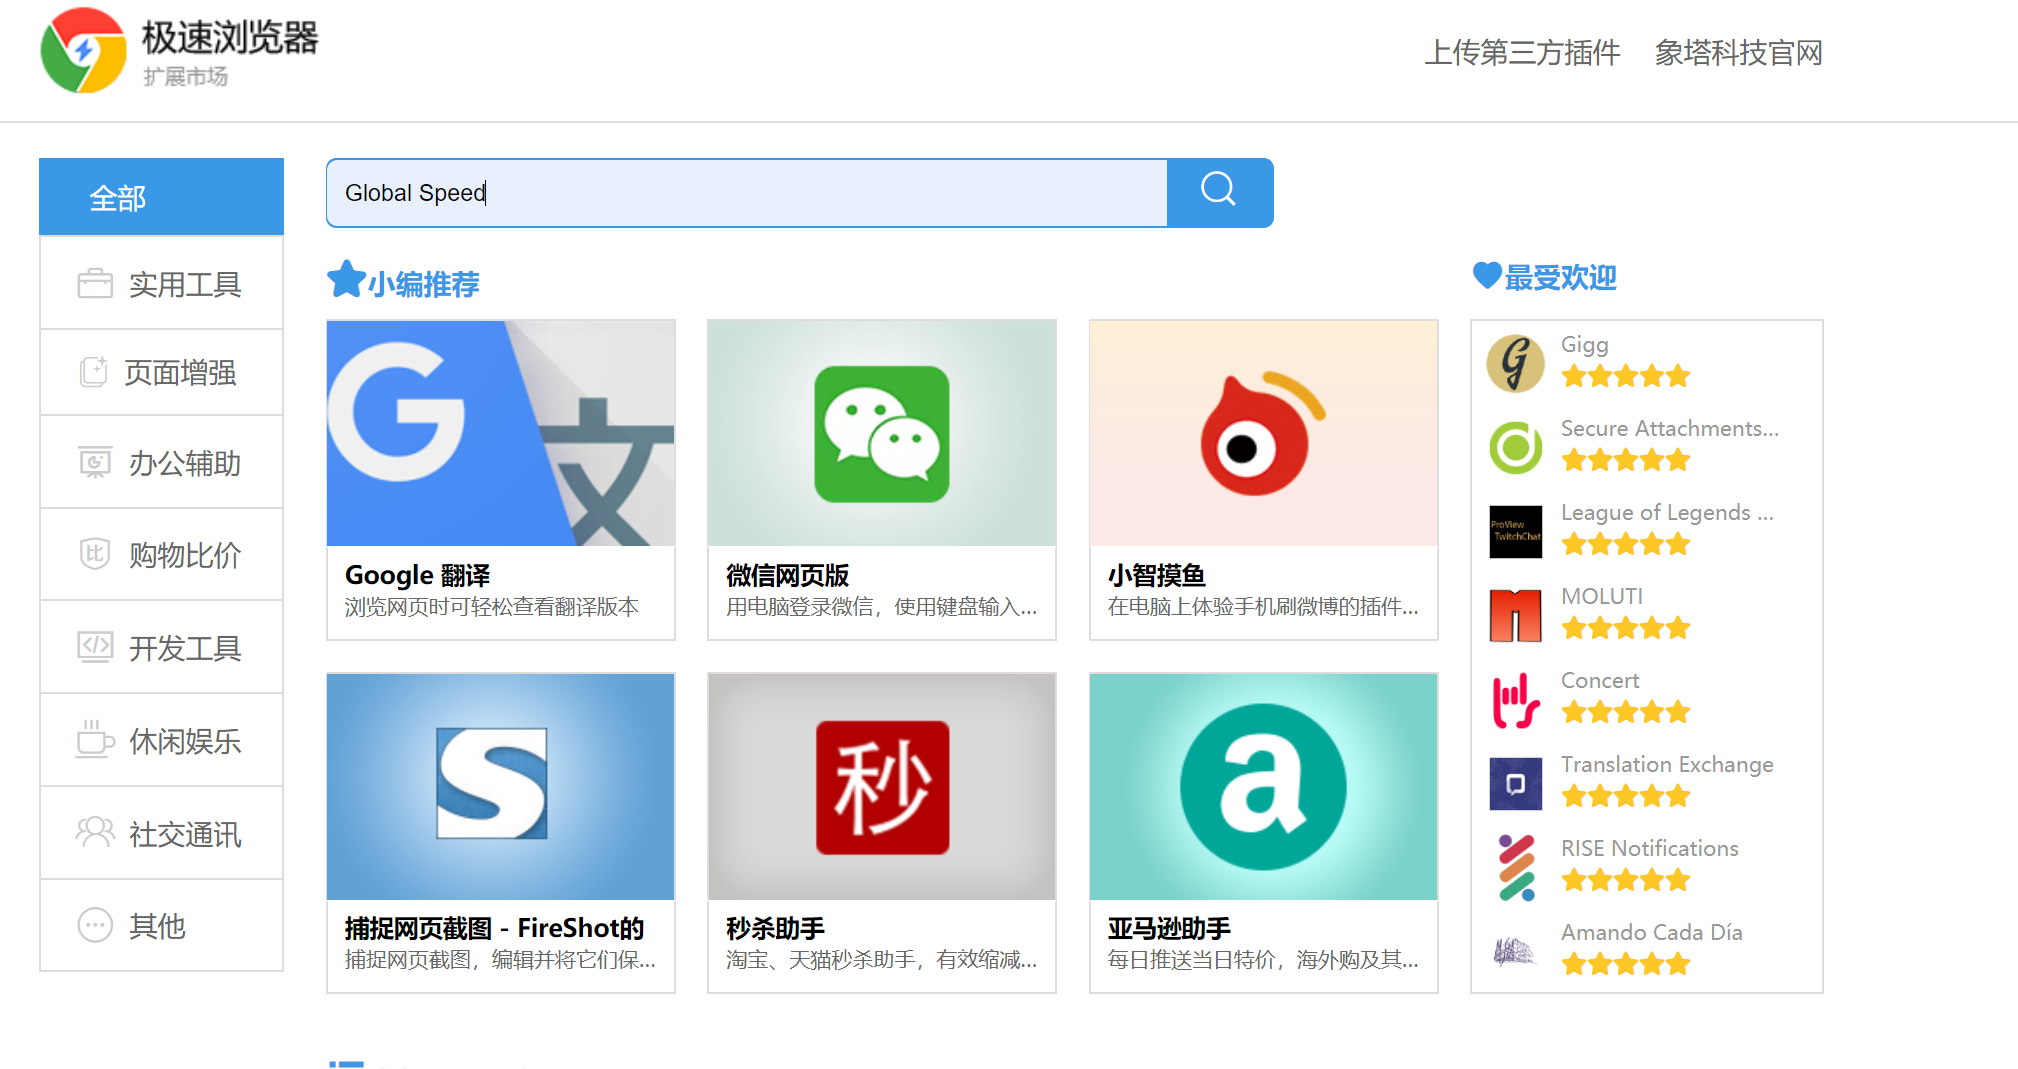
Task: Open the RISE Notifications striped icon
Action: click(x=1515, y=867)
